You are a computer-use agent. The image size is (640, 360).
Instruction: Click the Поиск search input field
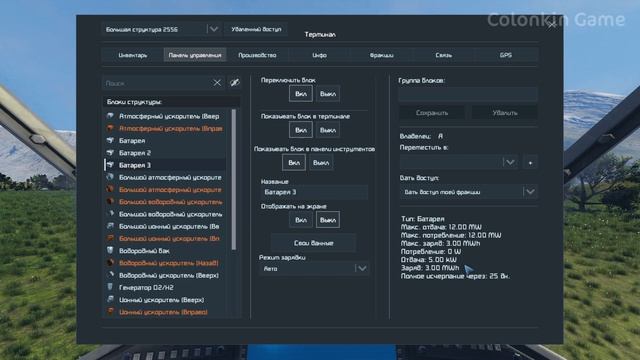156,83
